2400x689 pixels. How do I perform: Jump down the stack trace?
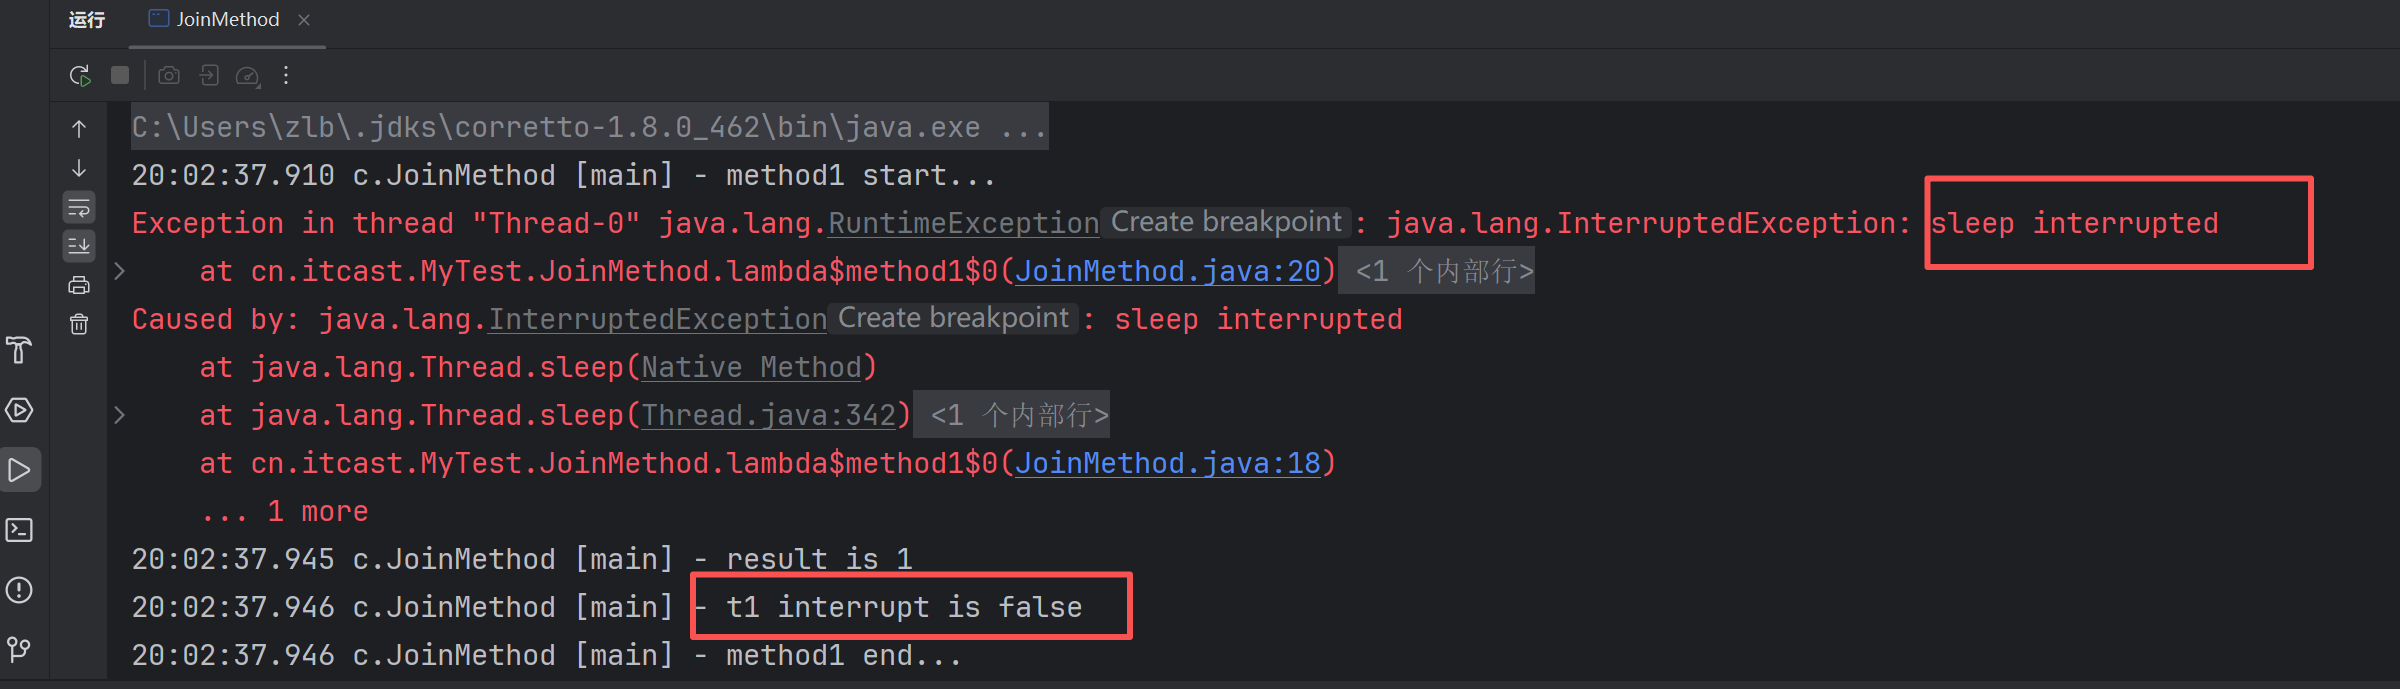point(79,168)
